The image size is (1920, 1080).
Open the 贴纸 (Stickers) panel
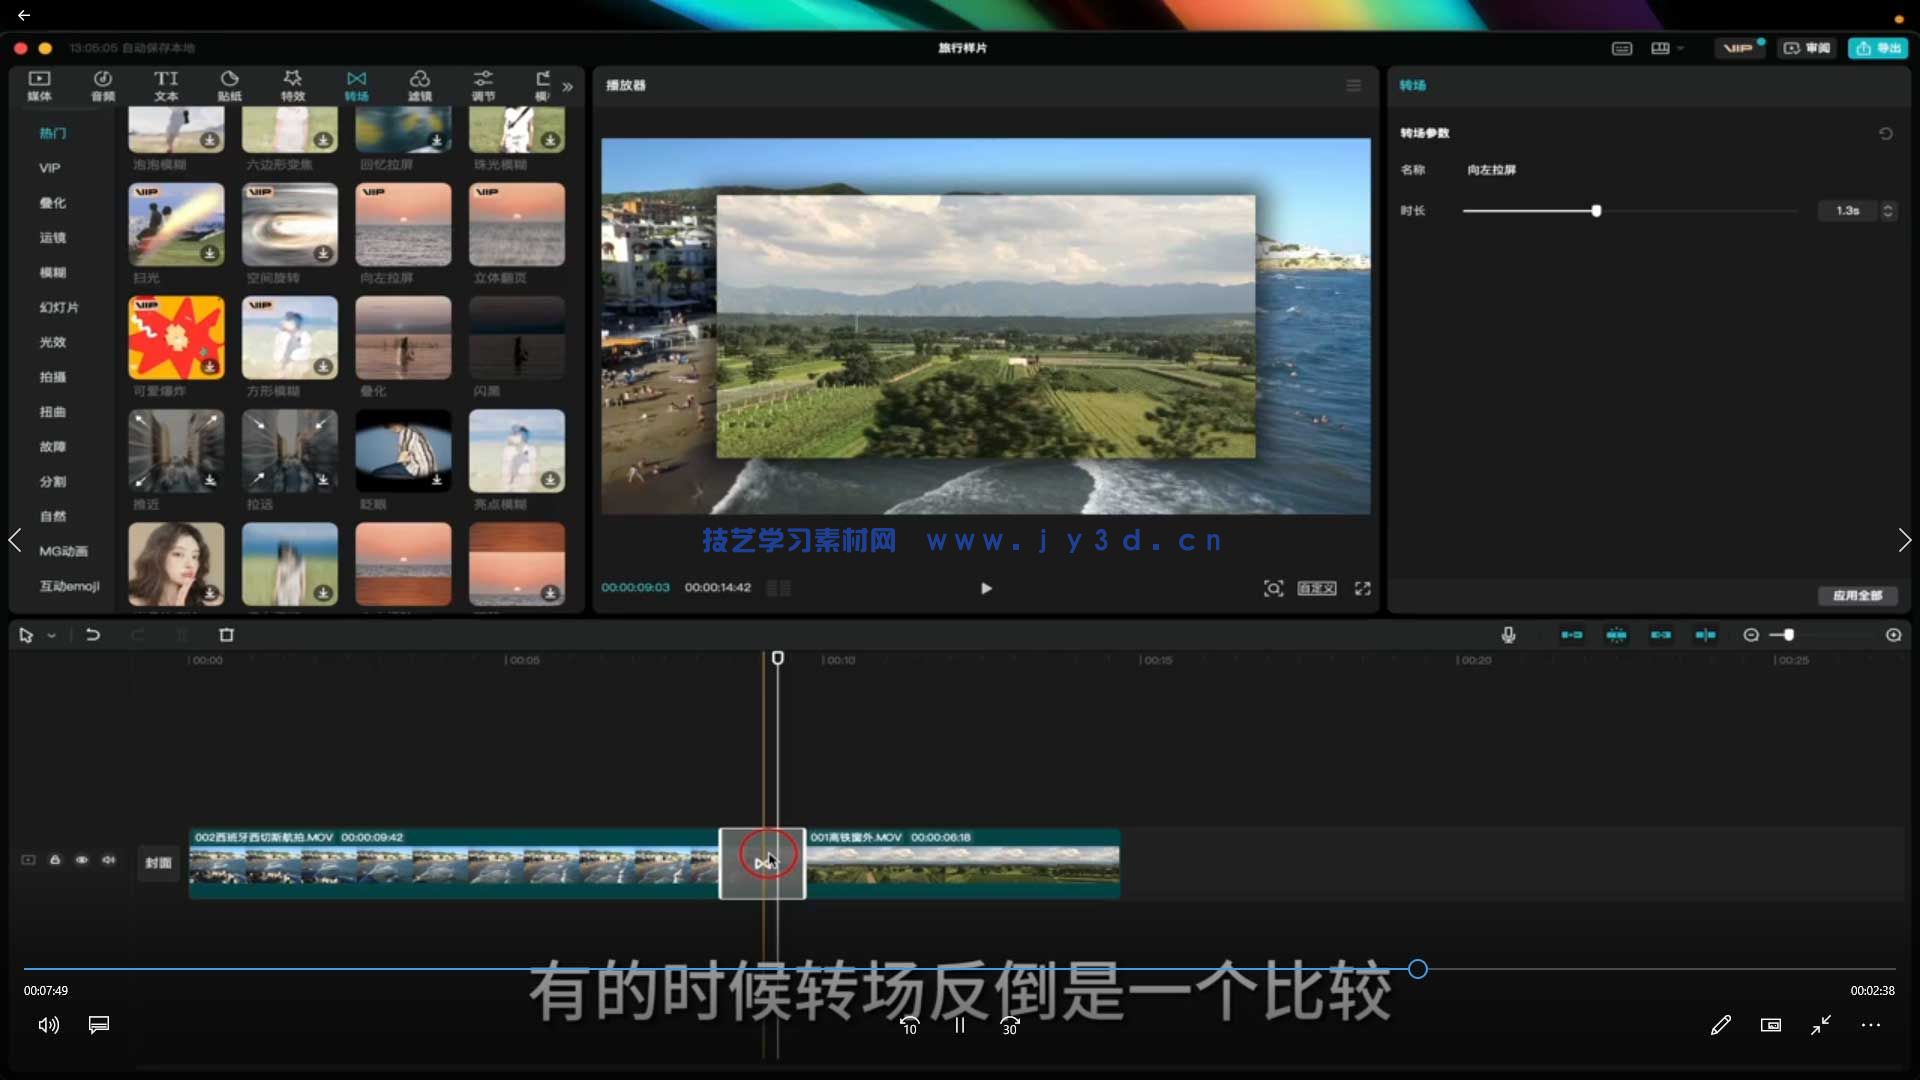(x=228, y=85)
